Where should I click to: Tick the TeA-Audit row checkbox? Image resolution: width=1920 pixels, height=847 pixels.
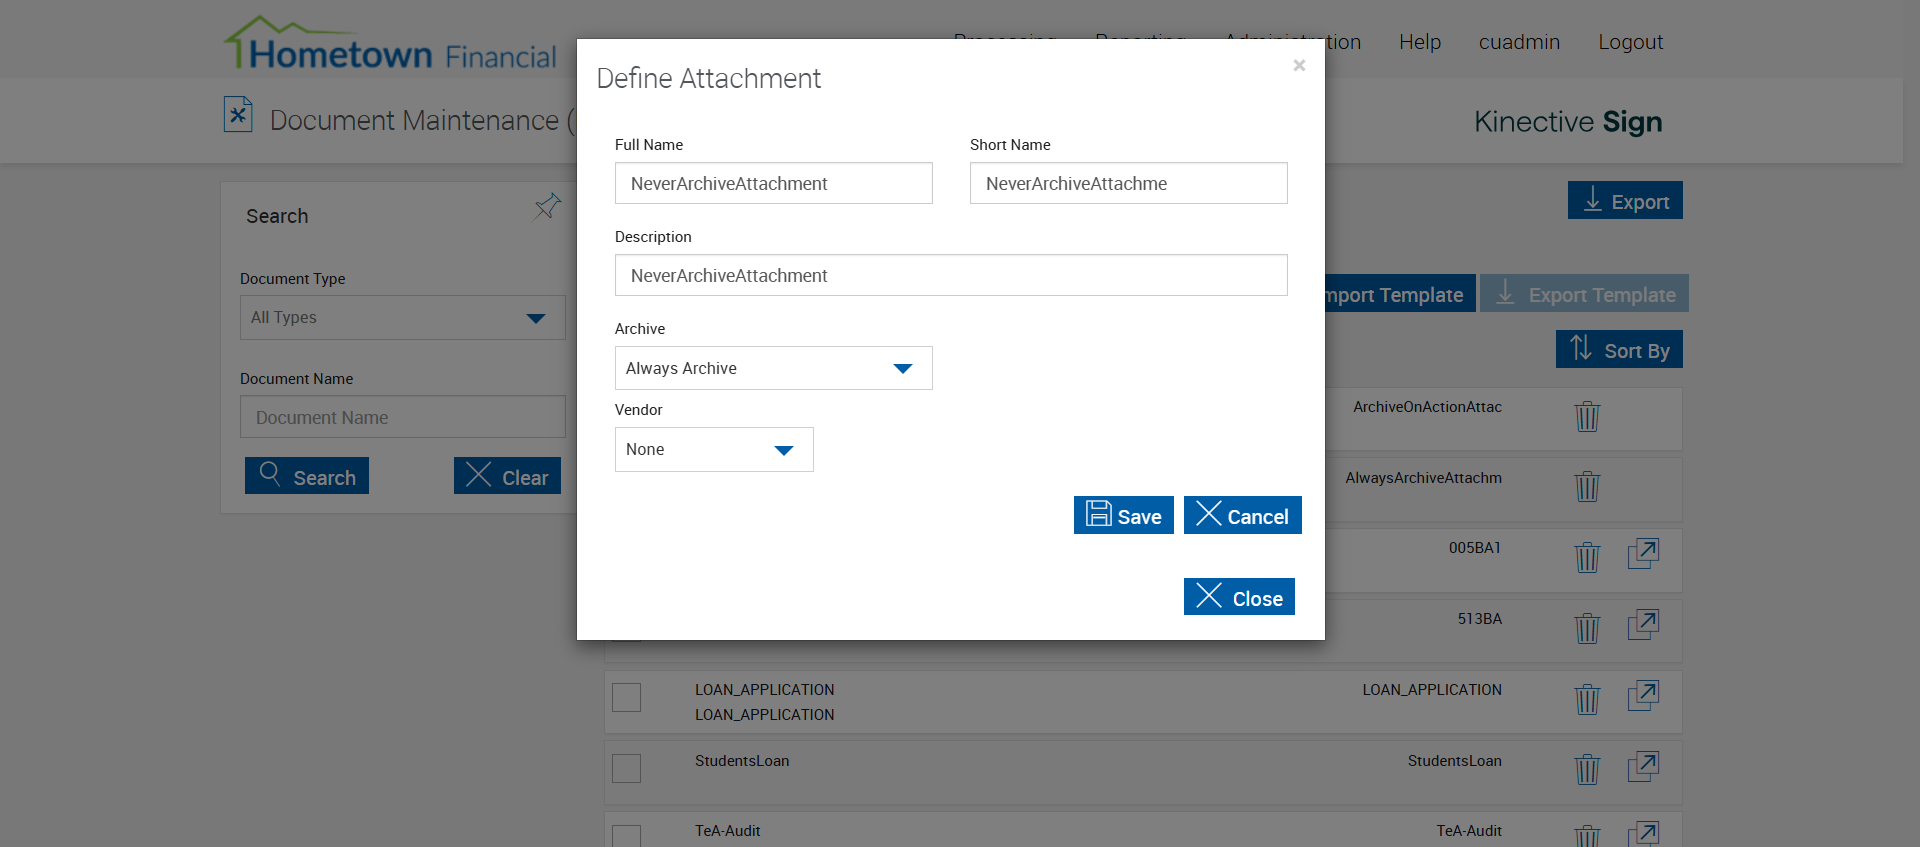627,836
